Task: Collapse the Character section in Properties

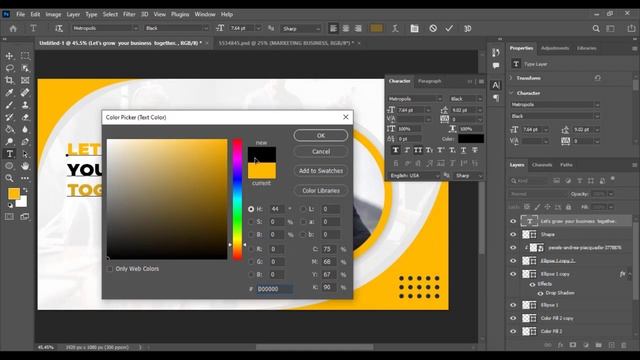Action: coord(511,93)
